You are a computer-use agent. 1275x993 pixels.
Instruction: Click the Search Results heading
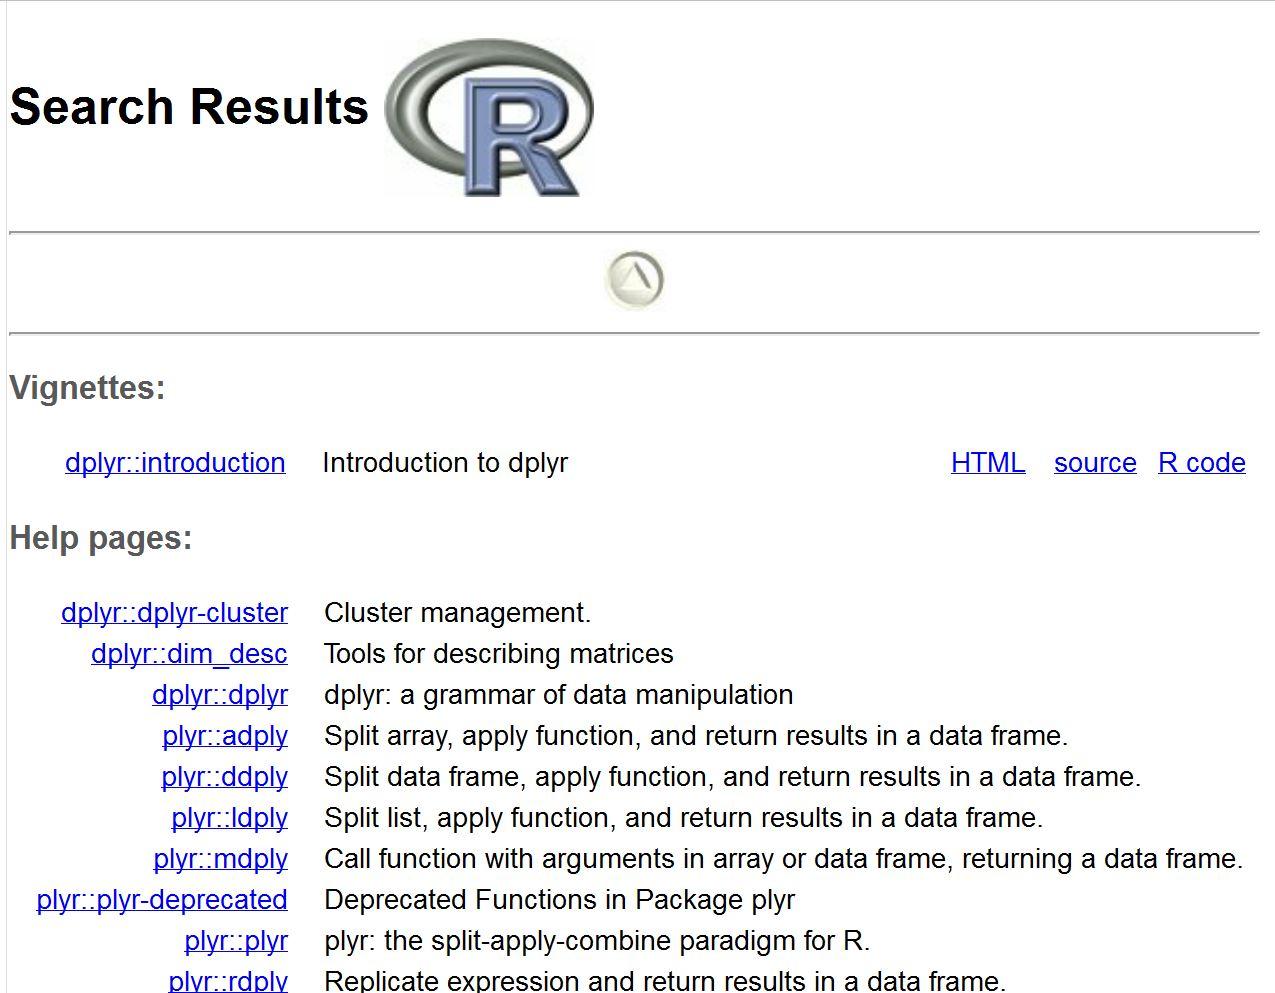click(x=189, y=107)
